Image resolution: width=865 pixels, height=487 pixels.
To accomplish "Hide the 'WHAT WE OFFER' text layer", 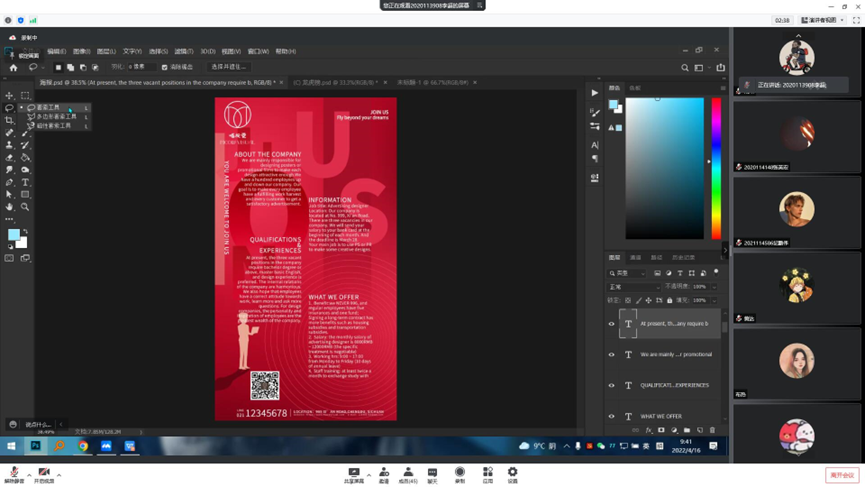I will click(612, 416).
